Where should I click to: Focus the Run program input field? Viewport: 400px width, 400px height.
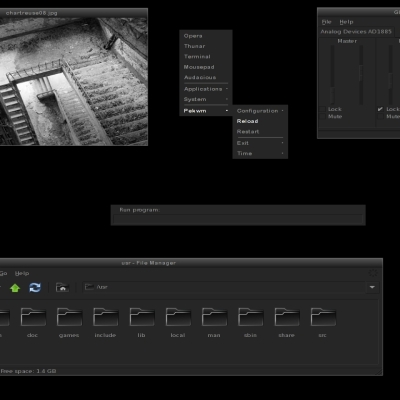(x=238, y=219)
